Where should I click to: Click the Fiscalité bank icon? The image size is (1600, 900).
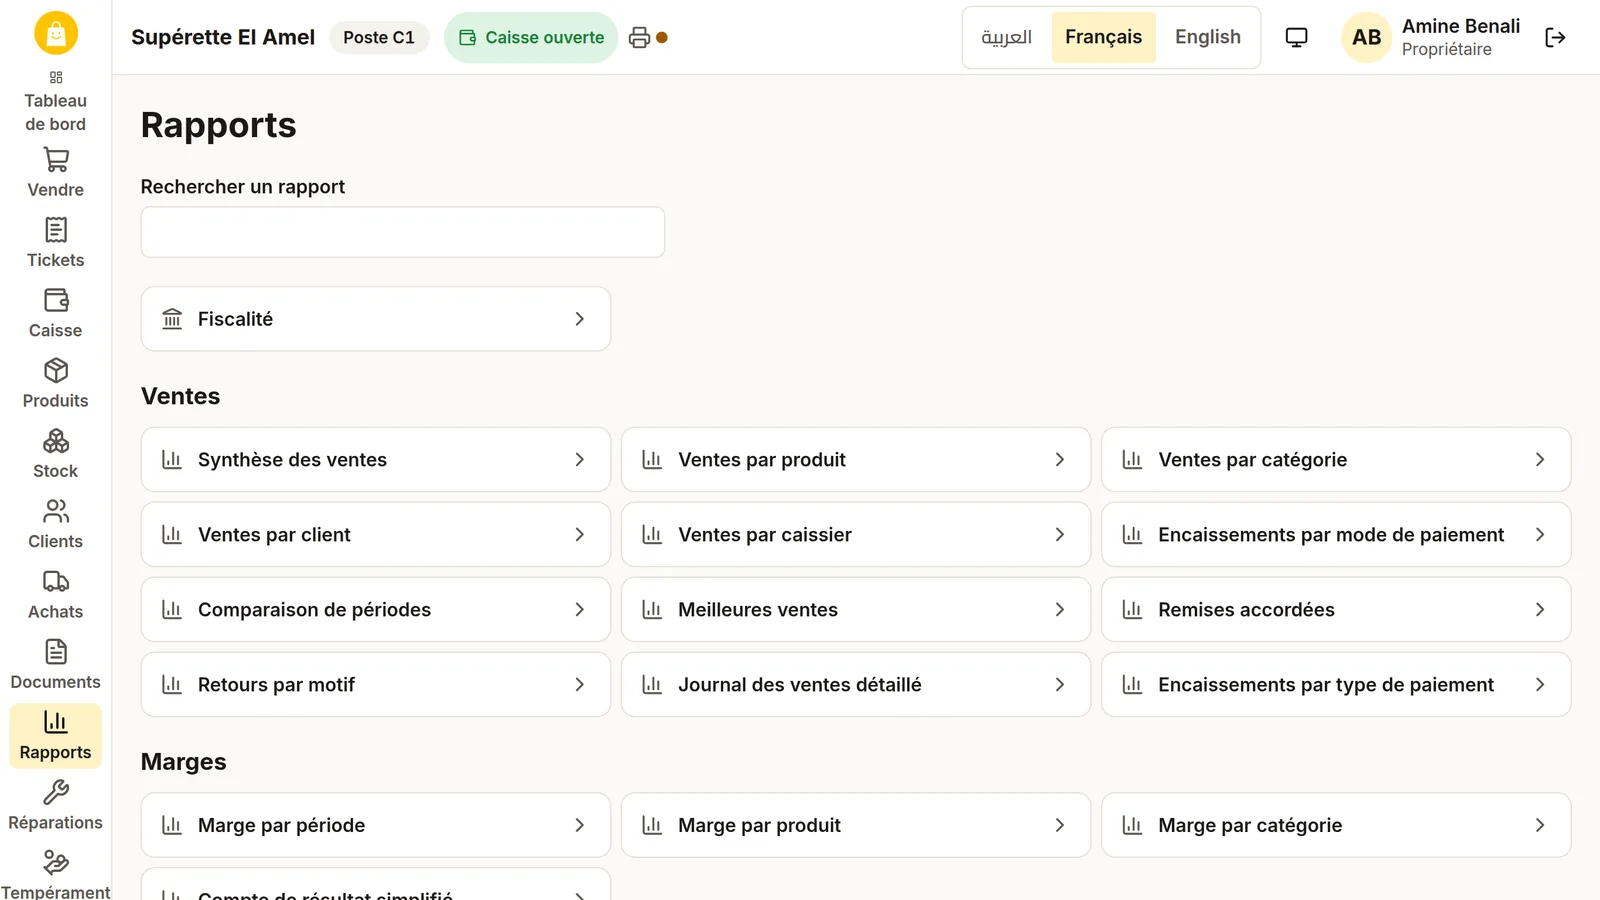(x=172, y=319)
